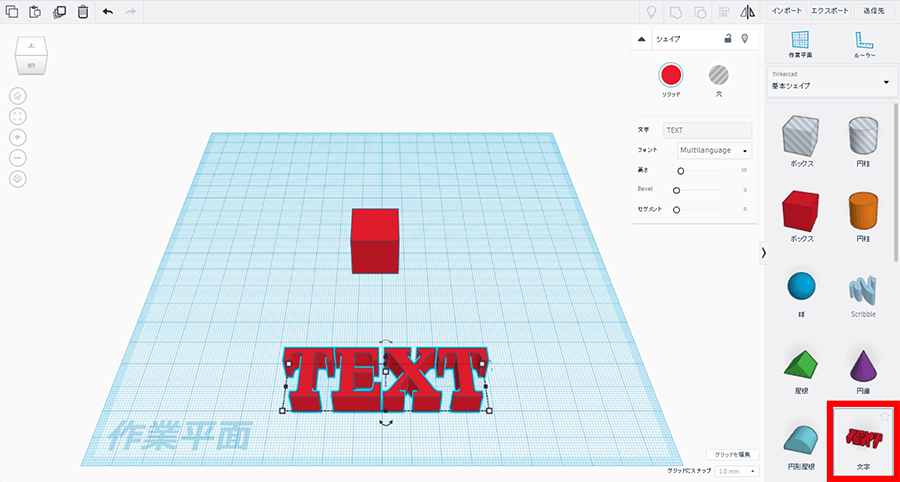Toggle the lock icon in the shape panel
The width and height of the screenshot is (900, 482).
tap(728, 38)
